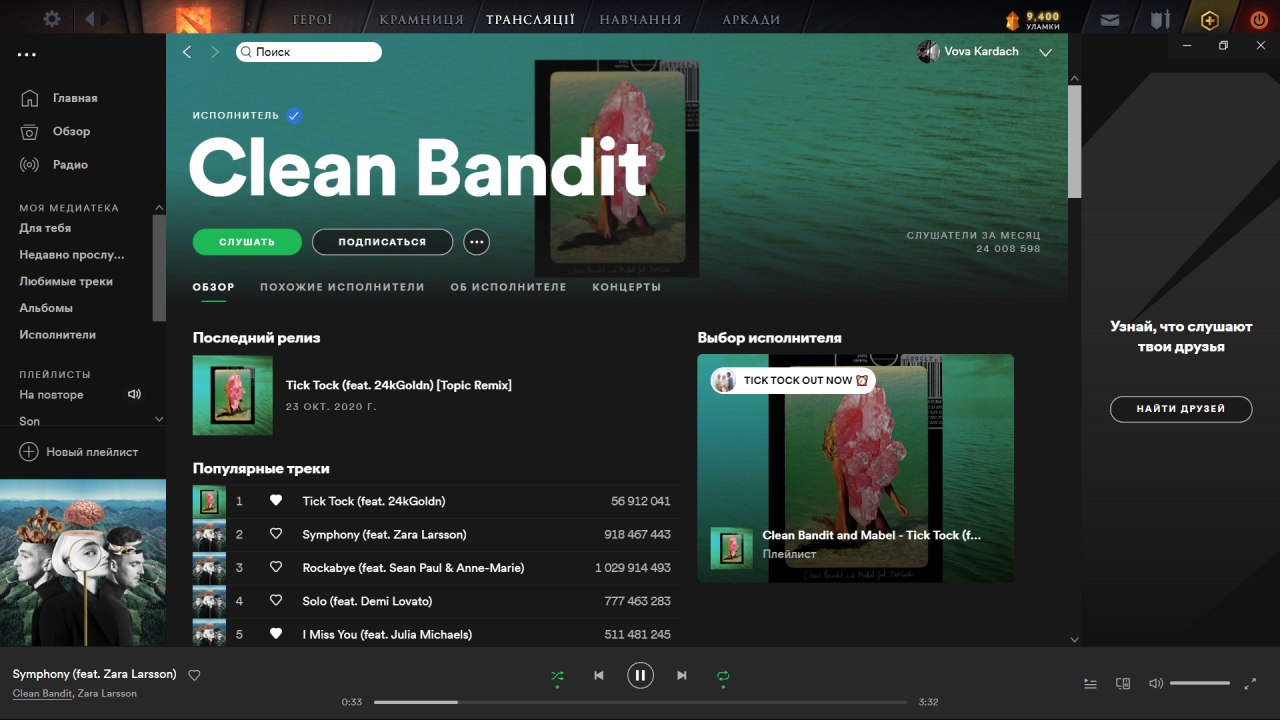Switch to Об исполнителе tab
Screen dimensions: 1280x720
coord(508,287)
